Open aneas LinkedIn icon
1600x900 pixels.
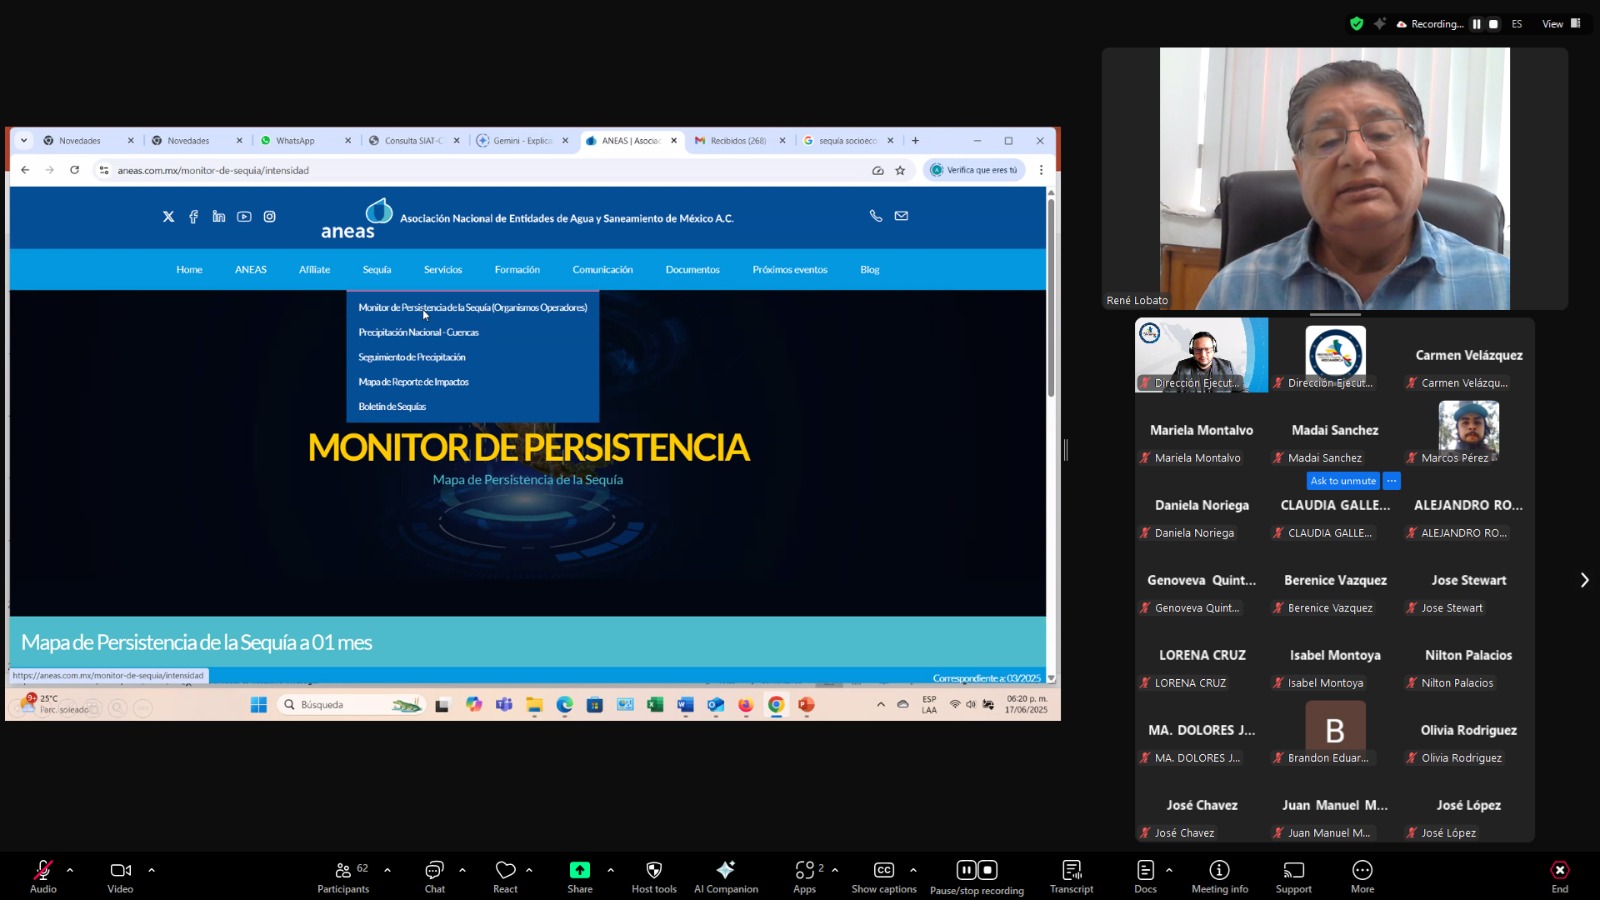pyautogui.click(x=218, y=217)
